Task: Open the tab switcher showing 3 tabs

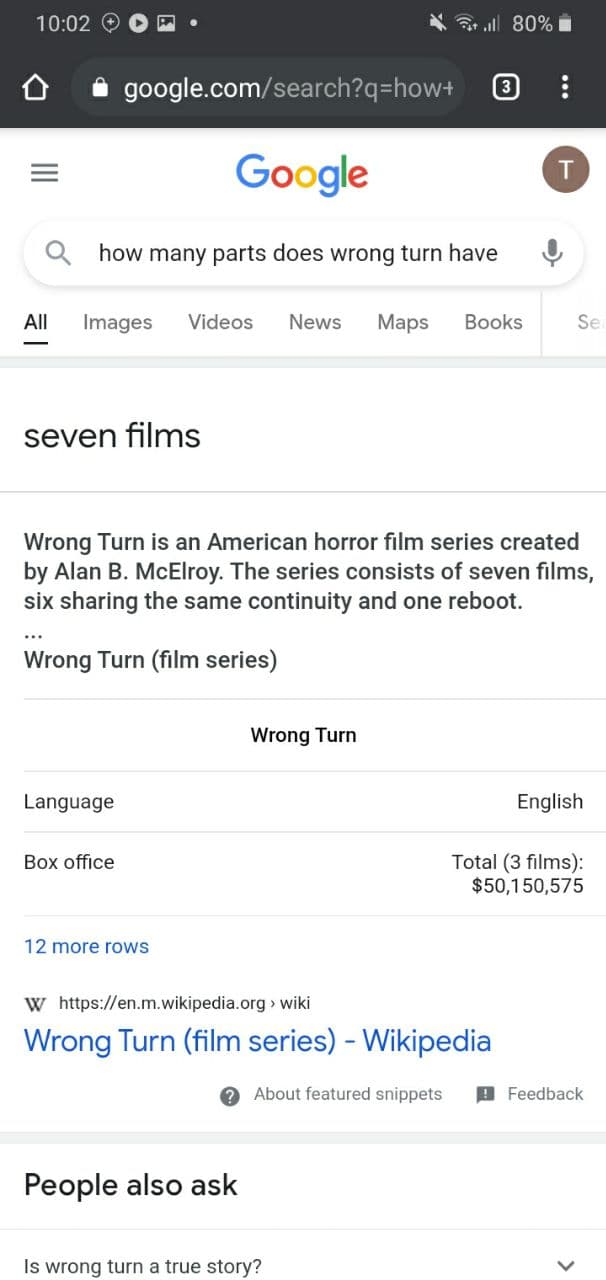Action: [x=506, y=88]
